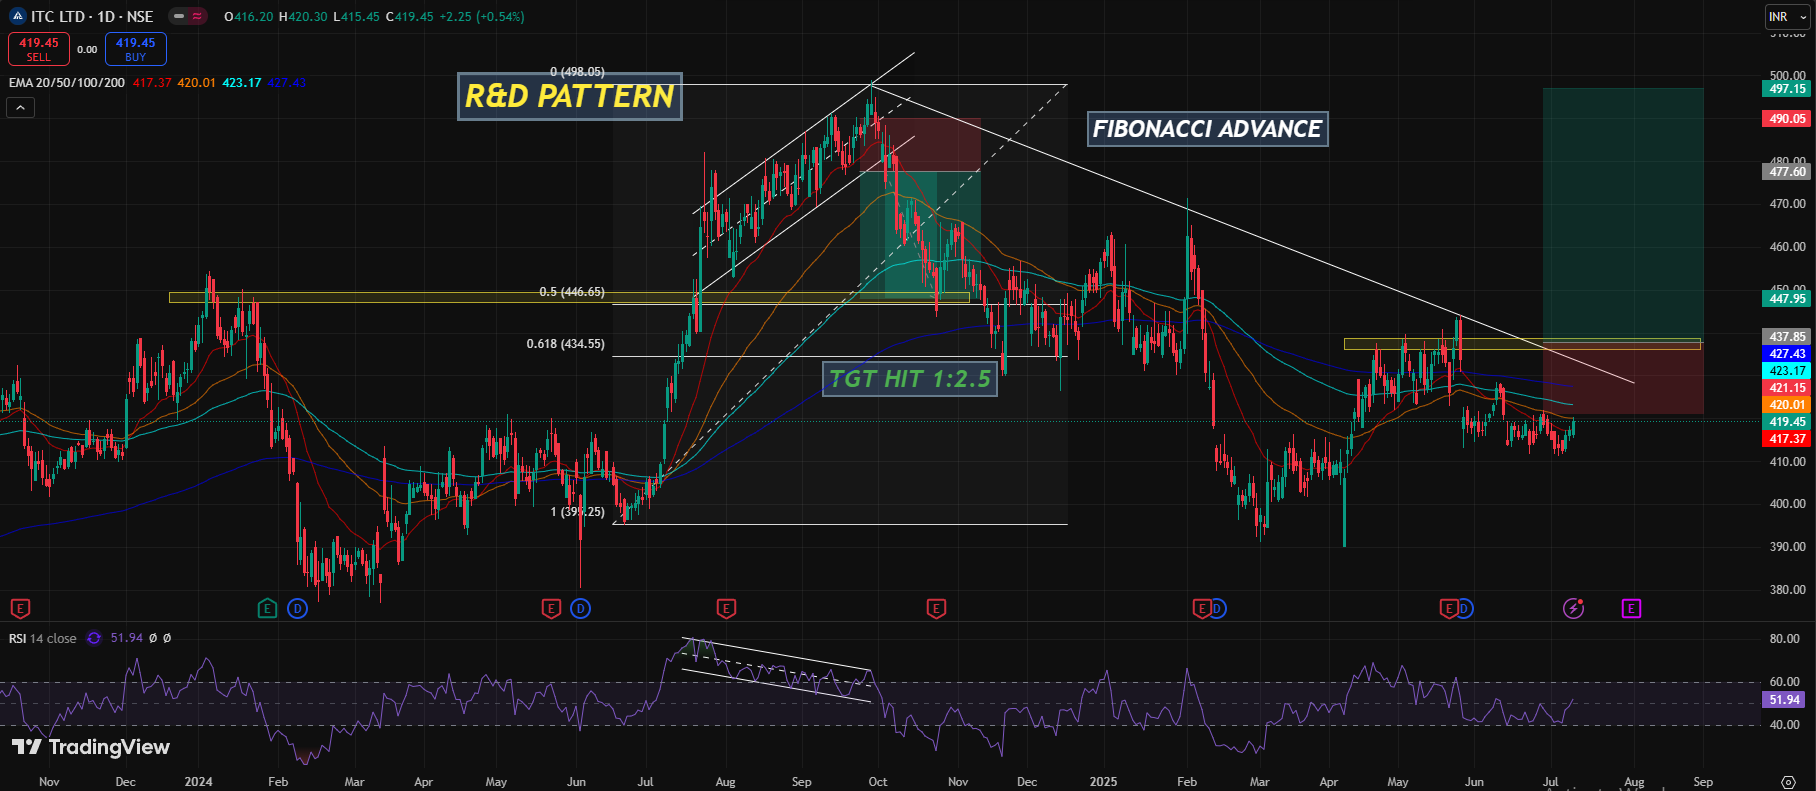
Task: Click the red earnings marker before Jun 2025
Action: tap(1448, 608)
